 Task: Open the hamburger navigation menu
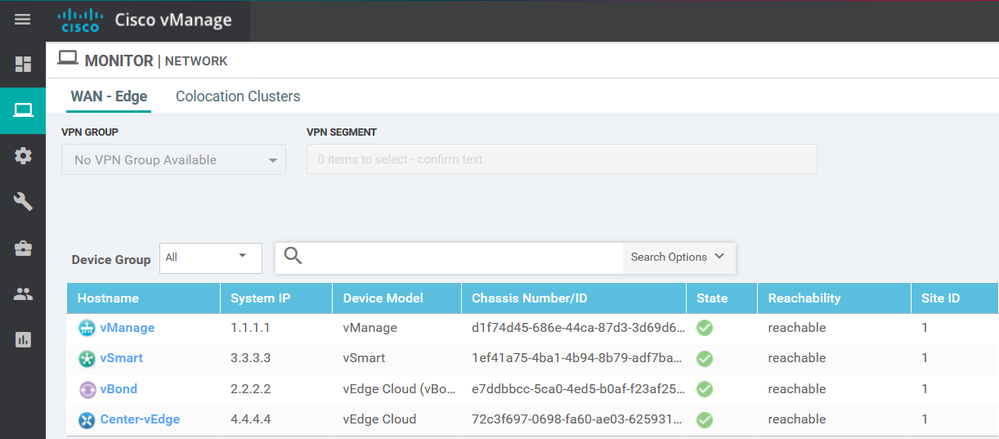[x=22, y=20]
